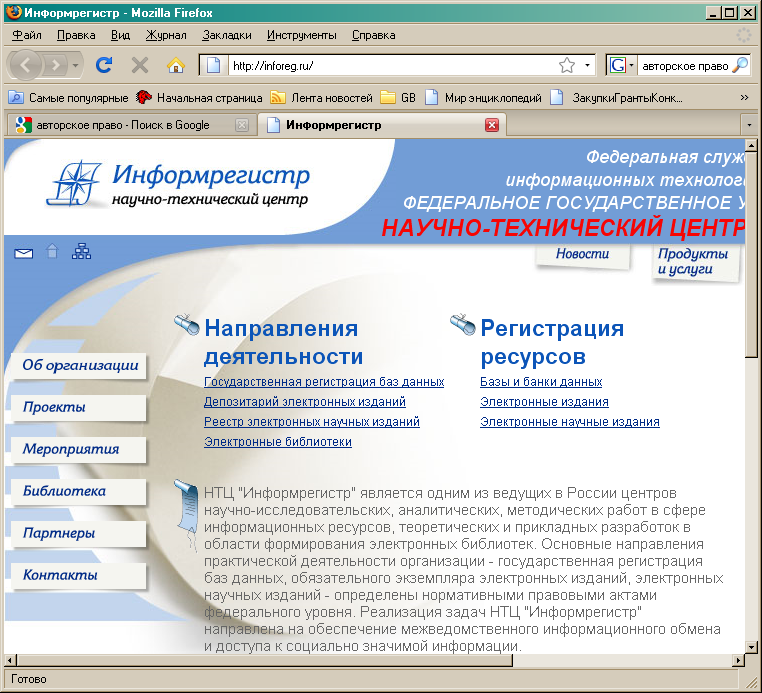Open Электронные библиотеки link
This screenshot has height=693, width=762.
tap(277, 442)
